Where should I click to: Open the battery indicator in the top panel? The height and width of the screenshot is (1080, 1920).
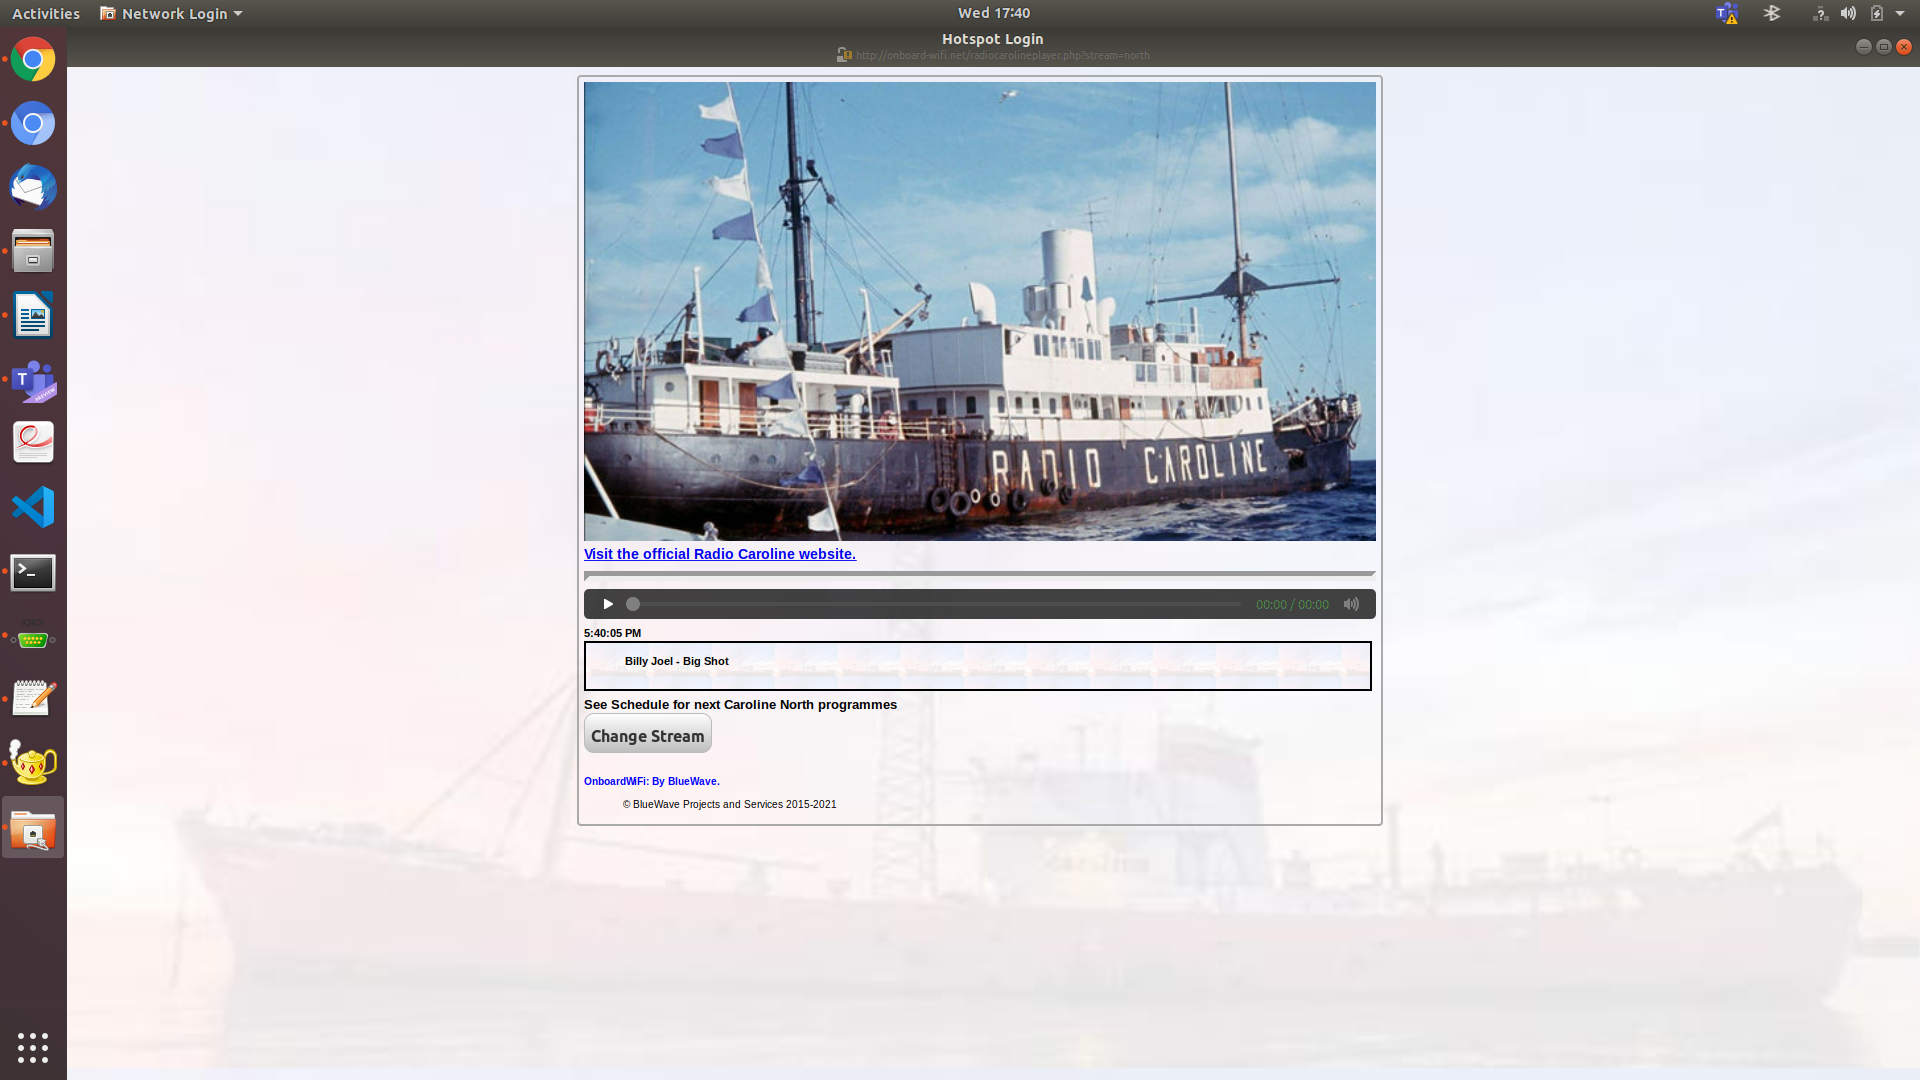[x=1878, y=13]
